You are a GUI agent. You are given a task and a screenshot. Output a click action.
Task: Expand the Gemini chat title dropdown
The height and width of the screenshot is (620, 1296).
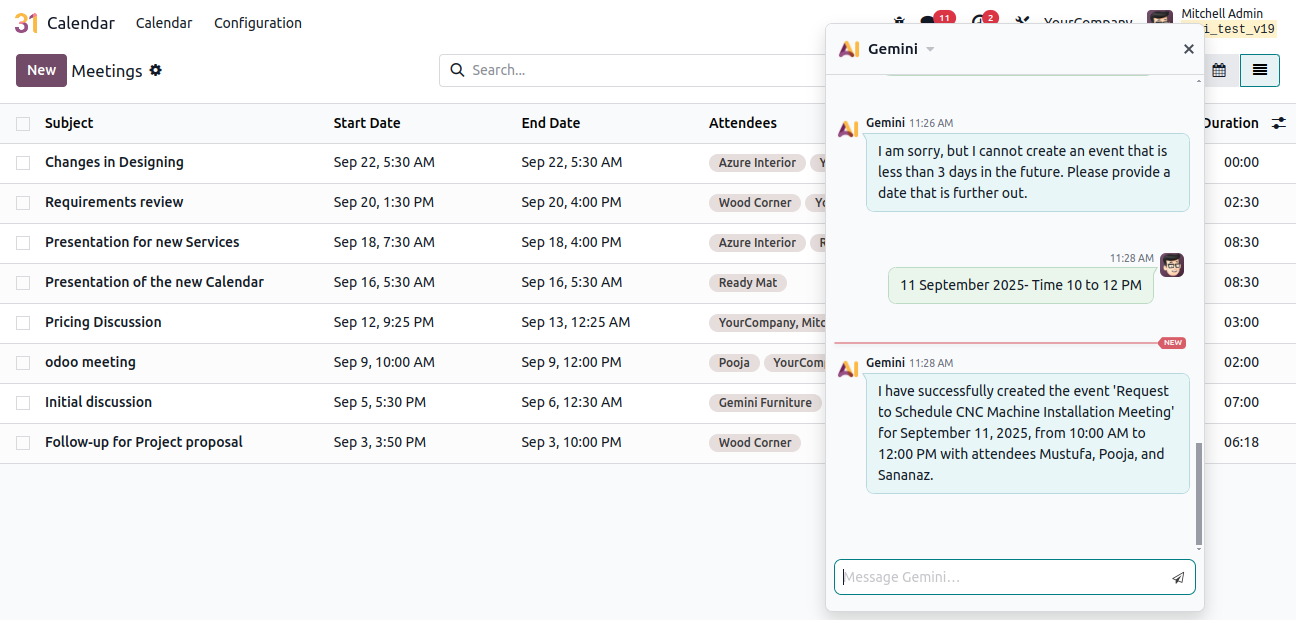tap(930, 49)
